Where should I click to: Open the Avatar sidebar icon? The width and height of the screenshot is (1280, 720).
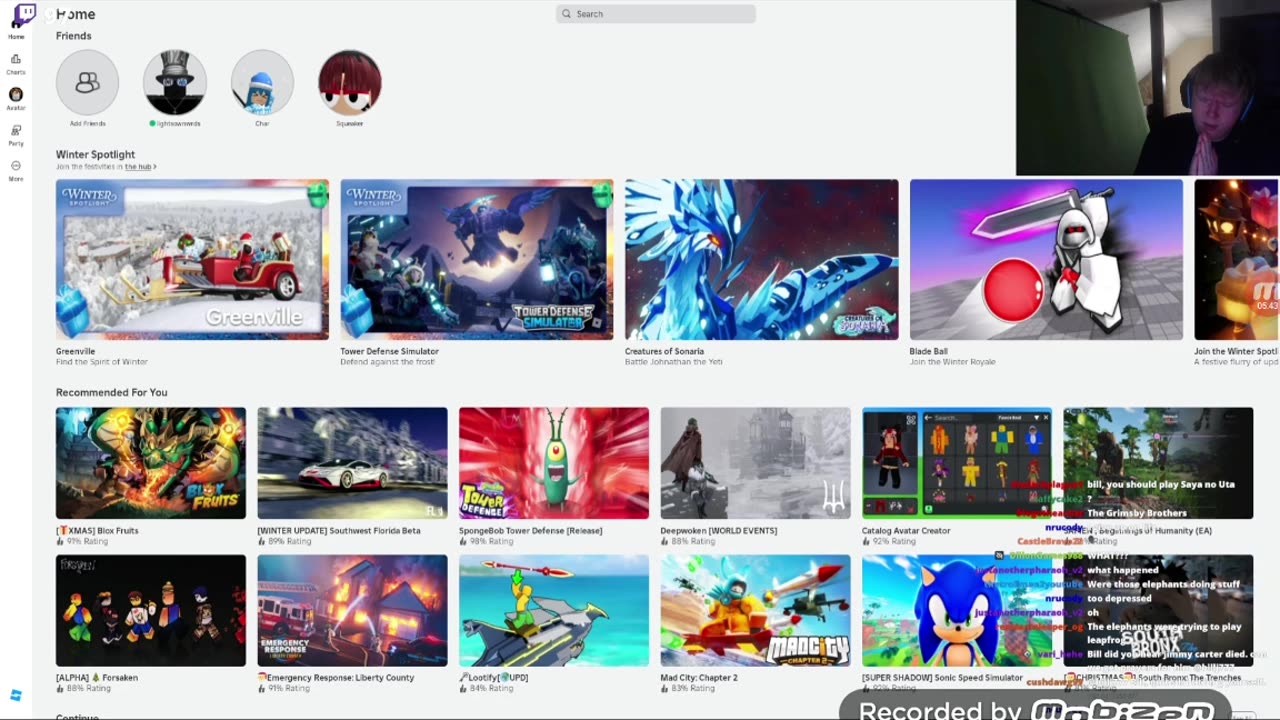click(x=16, y=95)
